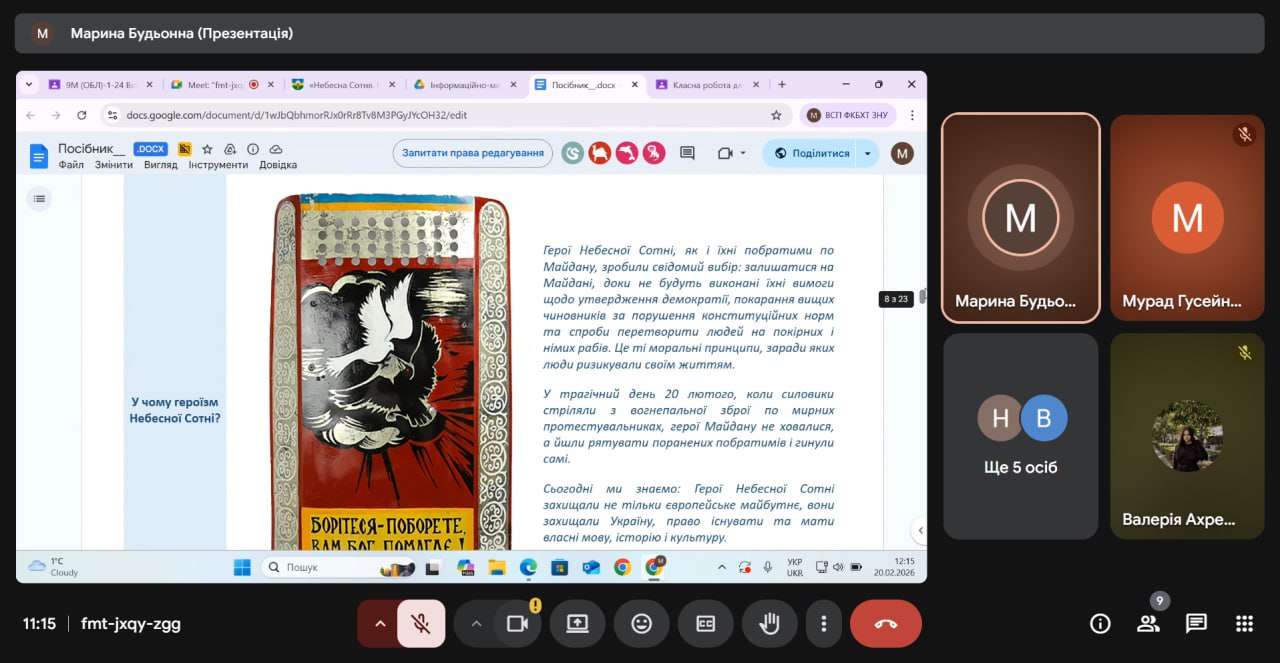1280x663 pixels.
Task: Select Мурад Гусейн… participant tile
Action: coord(1187,218)
